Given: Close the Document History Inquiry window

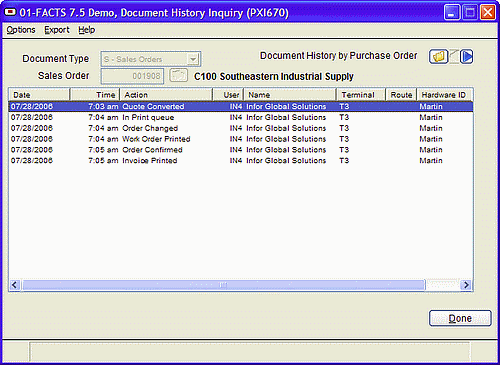Looking at the screenshot, I should tap(488, 12).
